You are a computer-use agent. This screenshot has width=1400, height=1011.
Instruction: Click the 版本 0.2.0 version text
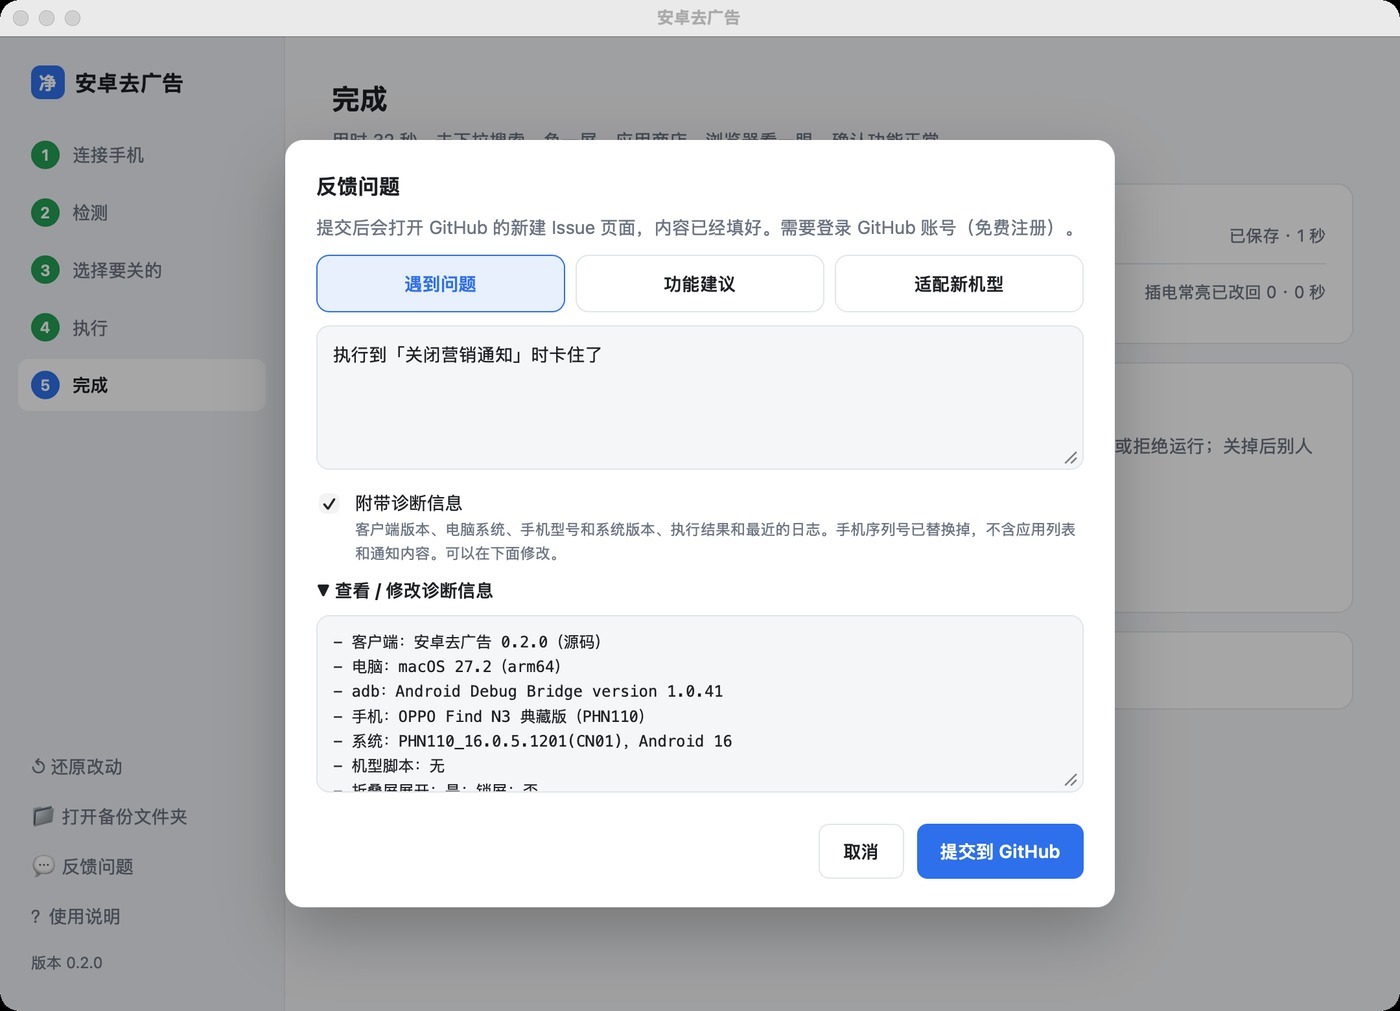point(67,963)
